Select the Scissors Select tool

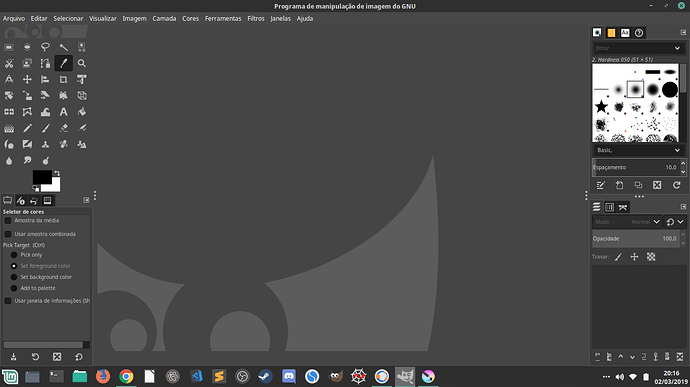(9, 63)
